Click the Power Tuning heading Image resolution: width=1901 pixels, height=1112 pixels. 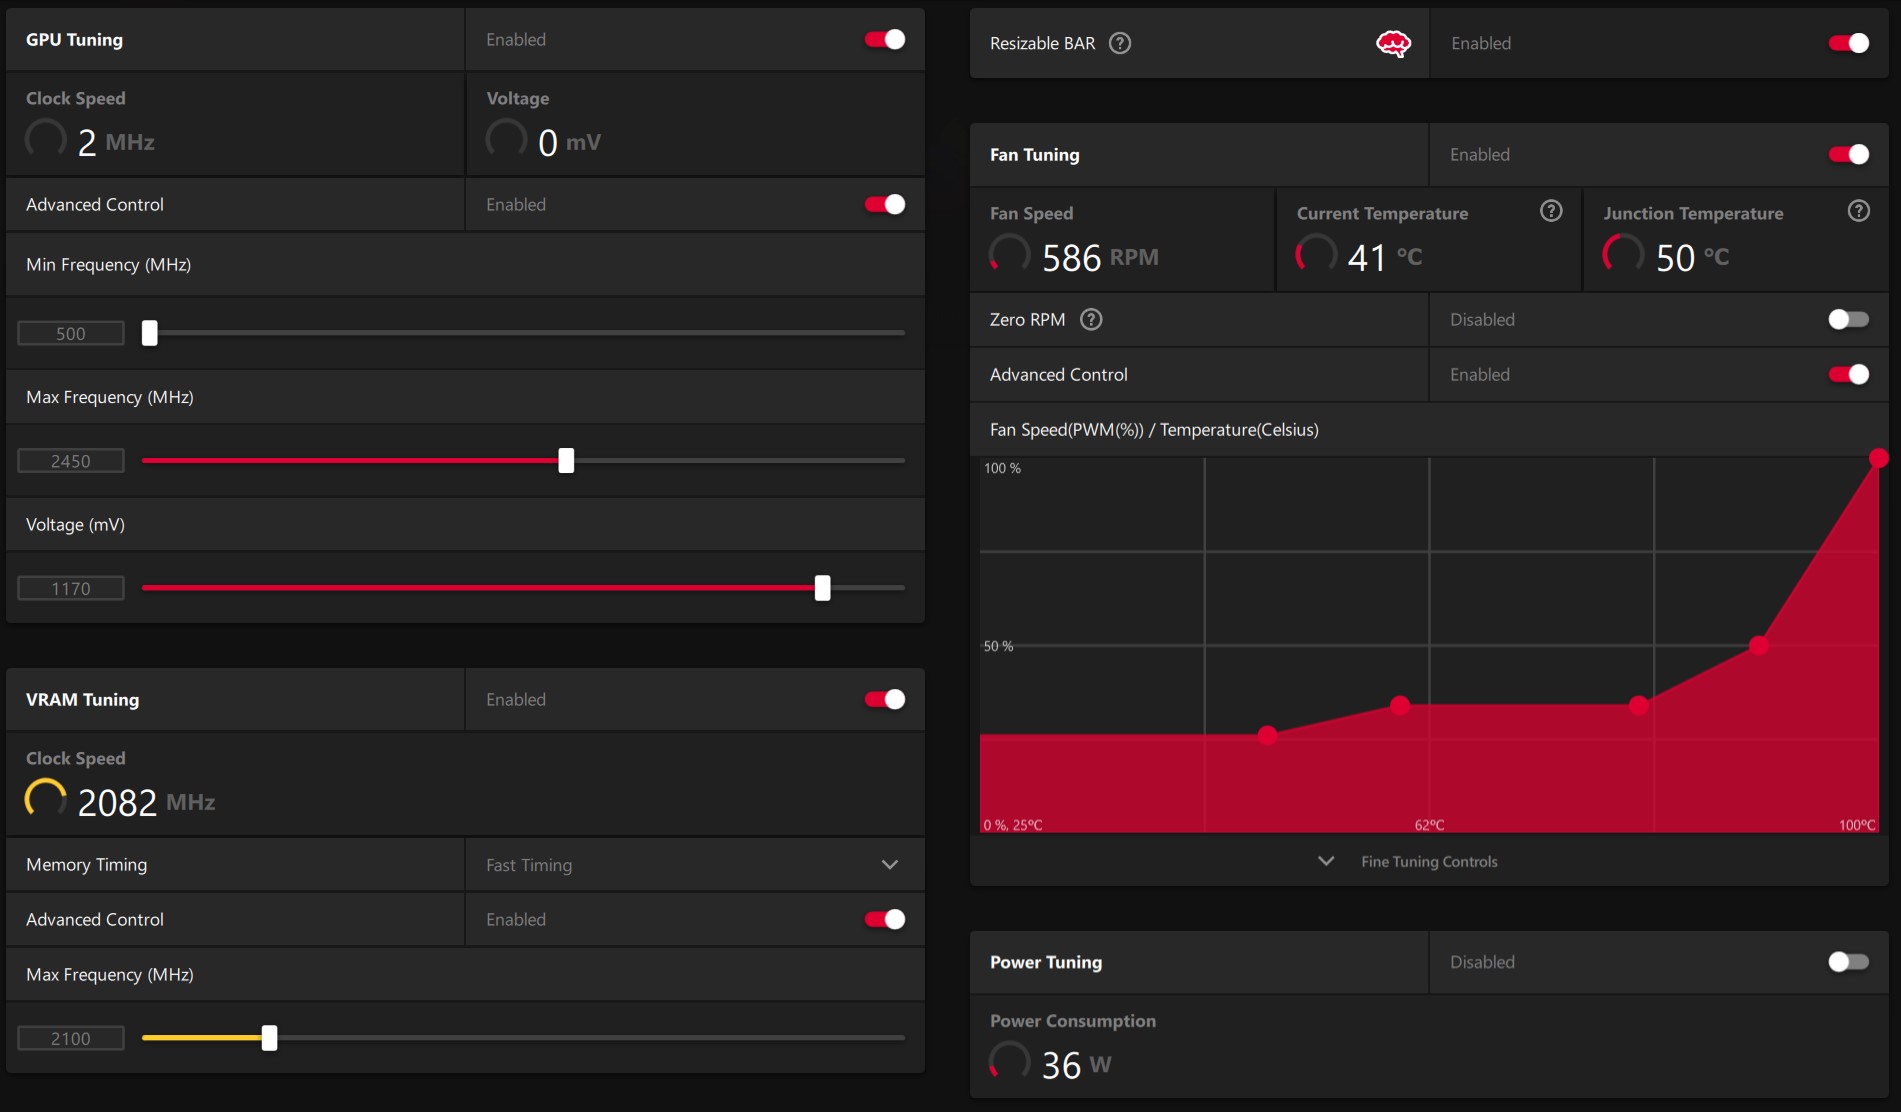pos(1045,961)
